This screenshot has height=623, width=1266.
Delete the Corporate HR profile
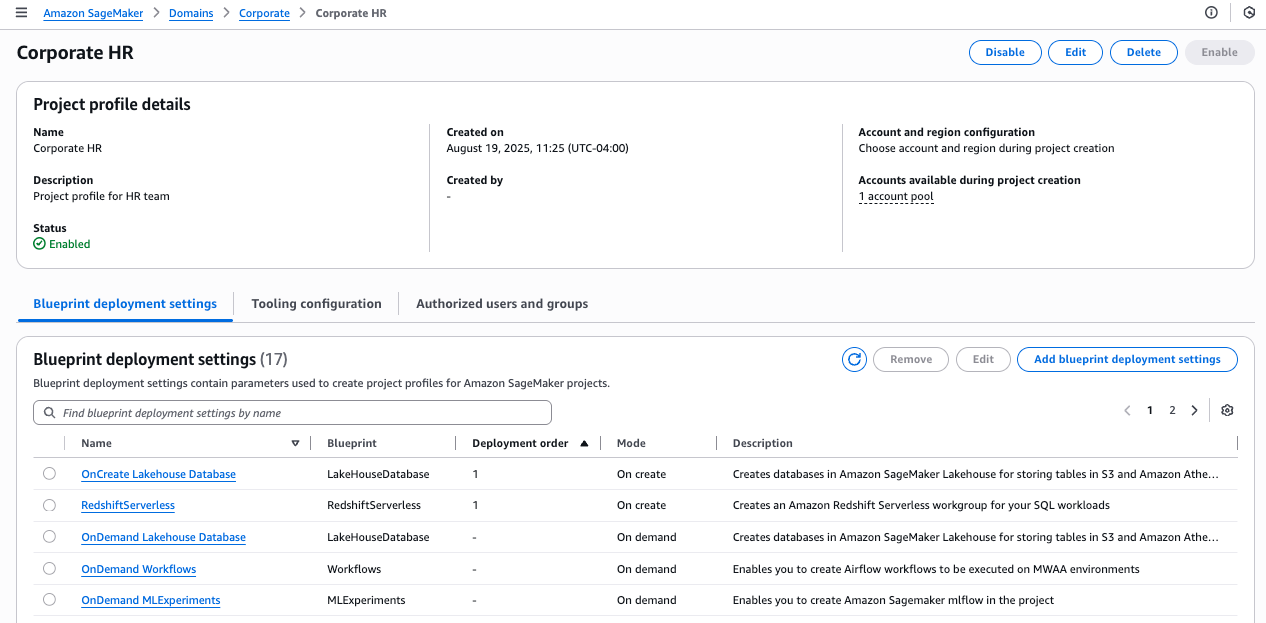[1144, 52]
